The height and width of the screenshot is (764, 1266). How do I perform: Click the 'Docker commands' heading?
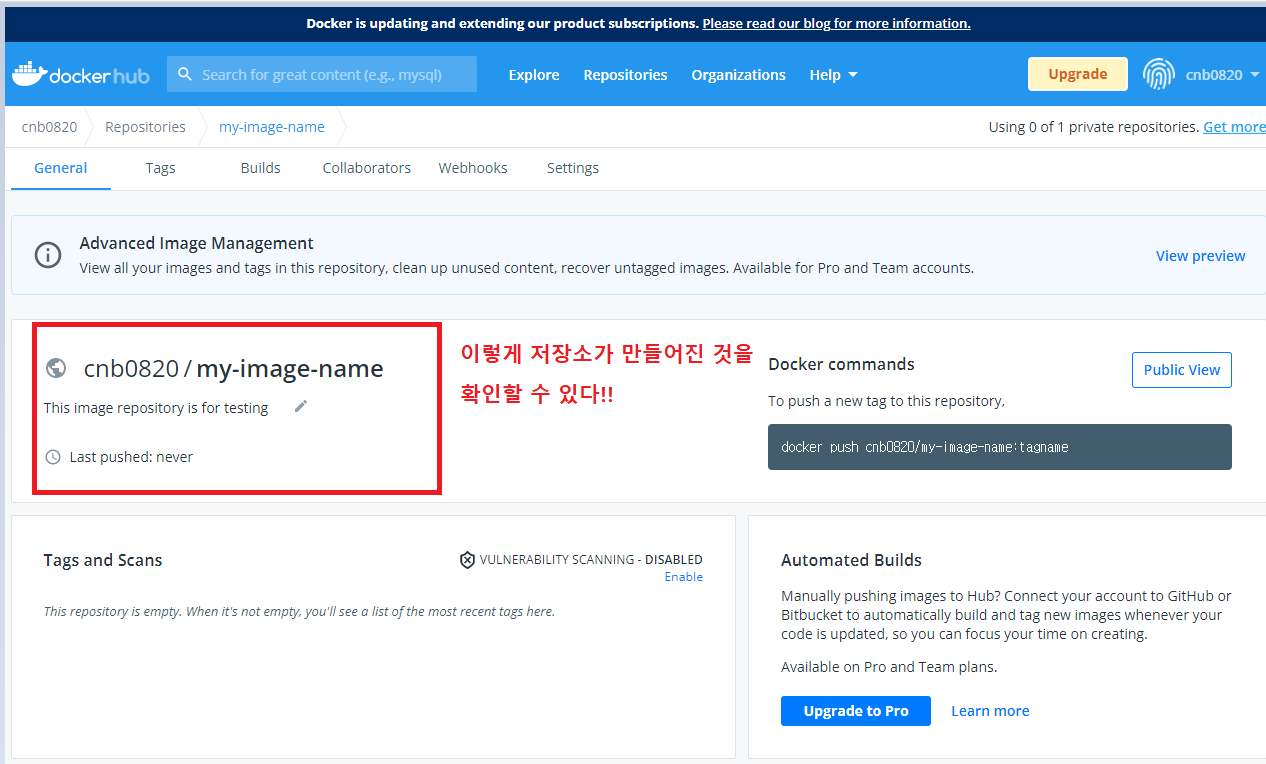[x=841, y=364]
